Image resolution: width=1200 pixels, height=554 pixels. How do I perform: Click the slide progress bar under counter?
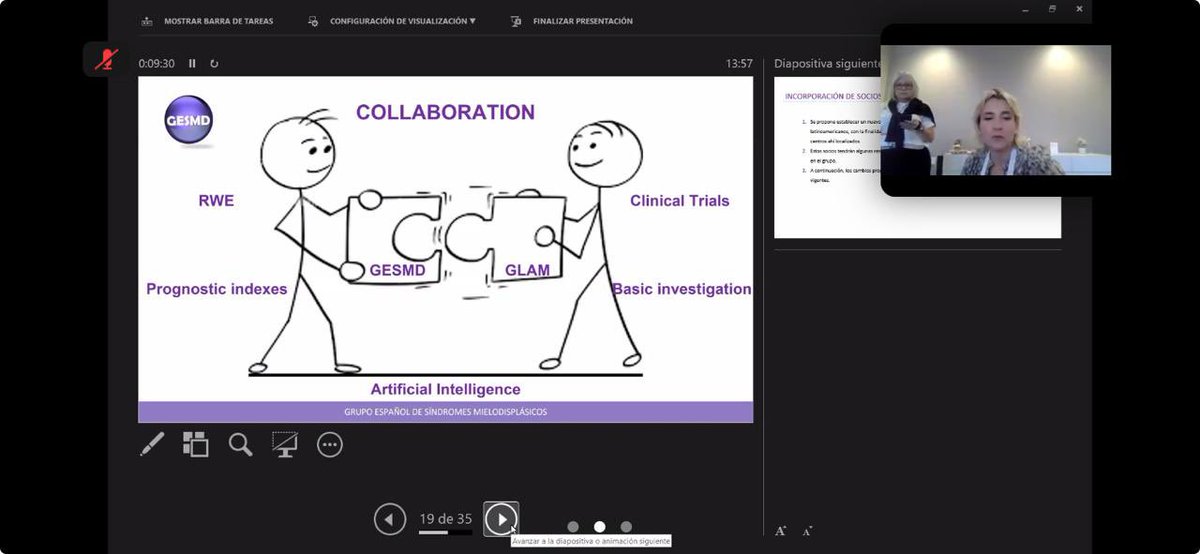click(x=445, y=532)
